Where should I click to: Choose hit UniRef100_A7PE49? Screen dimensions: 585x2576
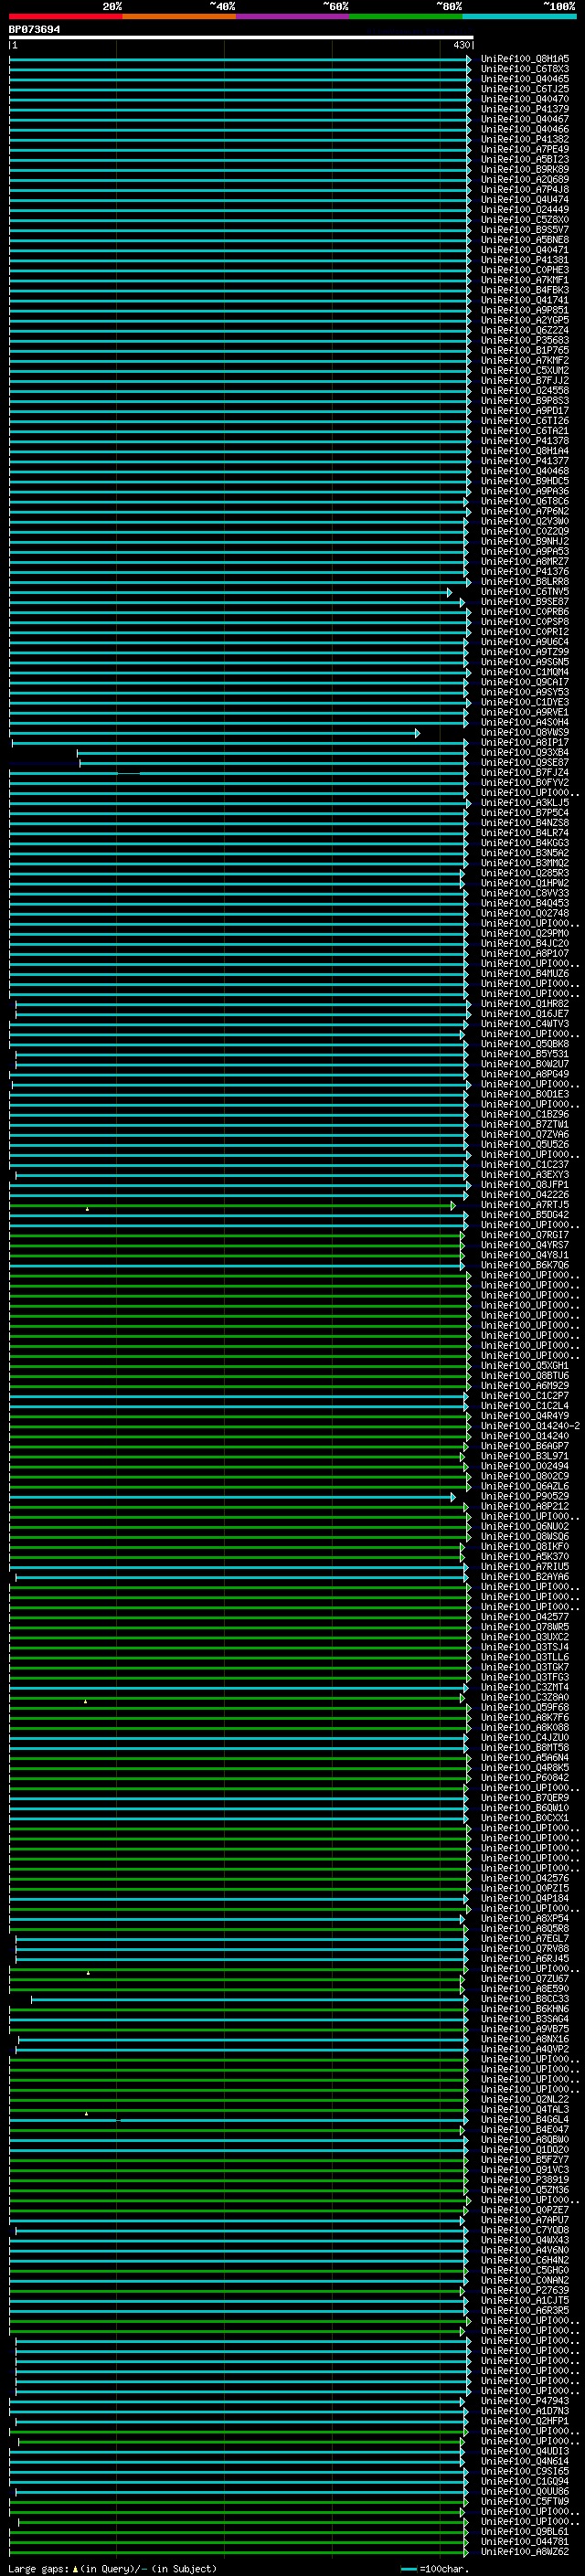coord(525,149)
